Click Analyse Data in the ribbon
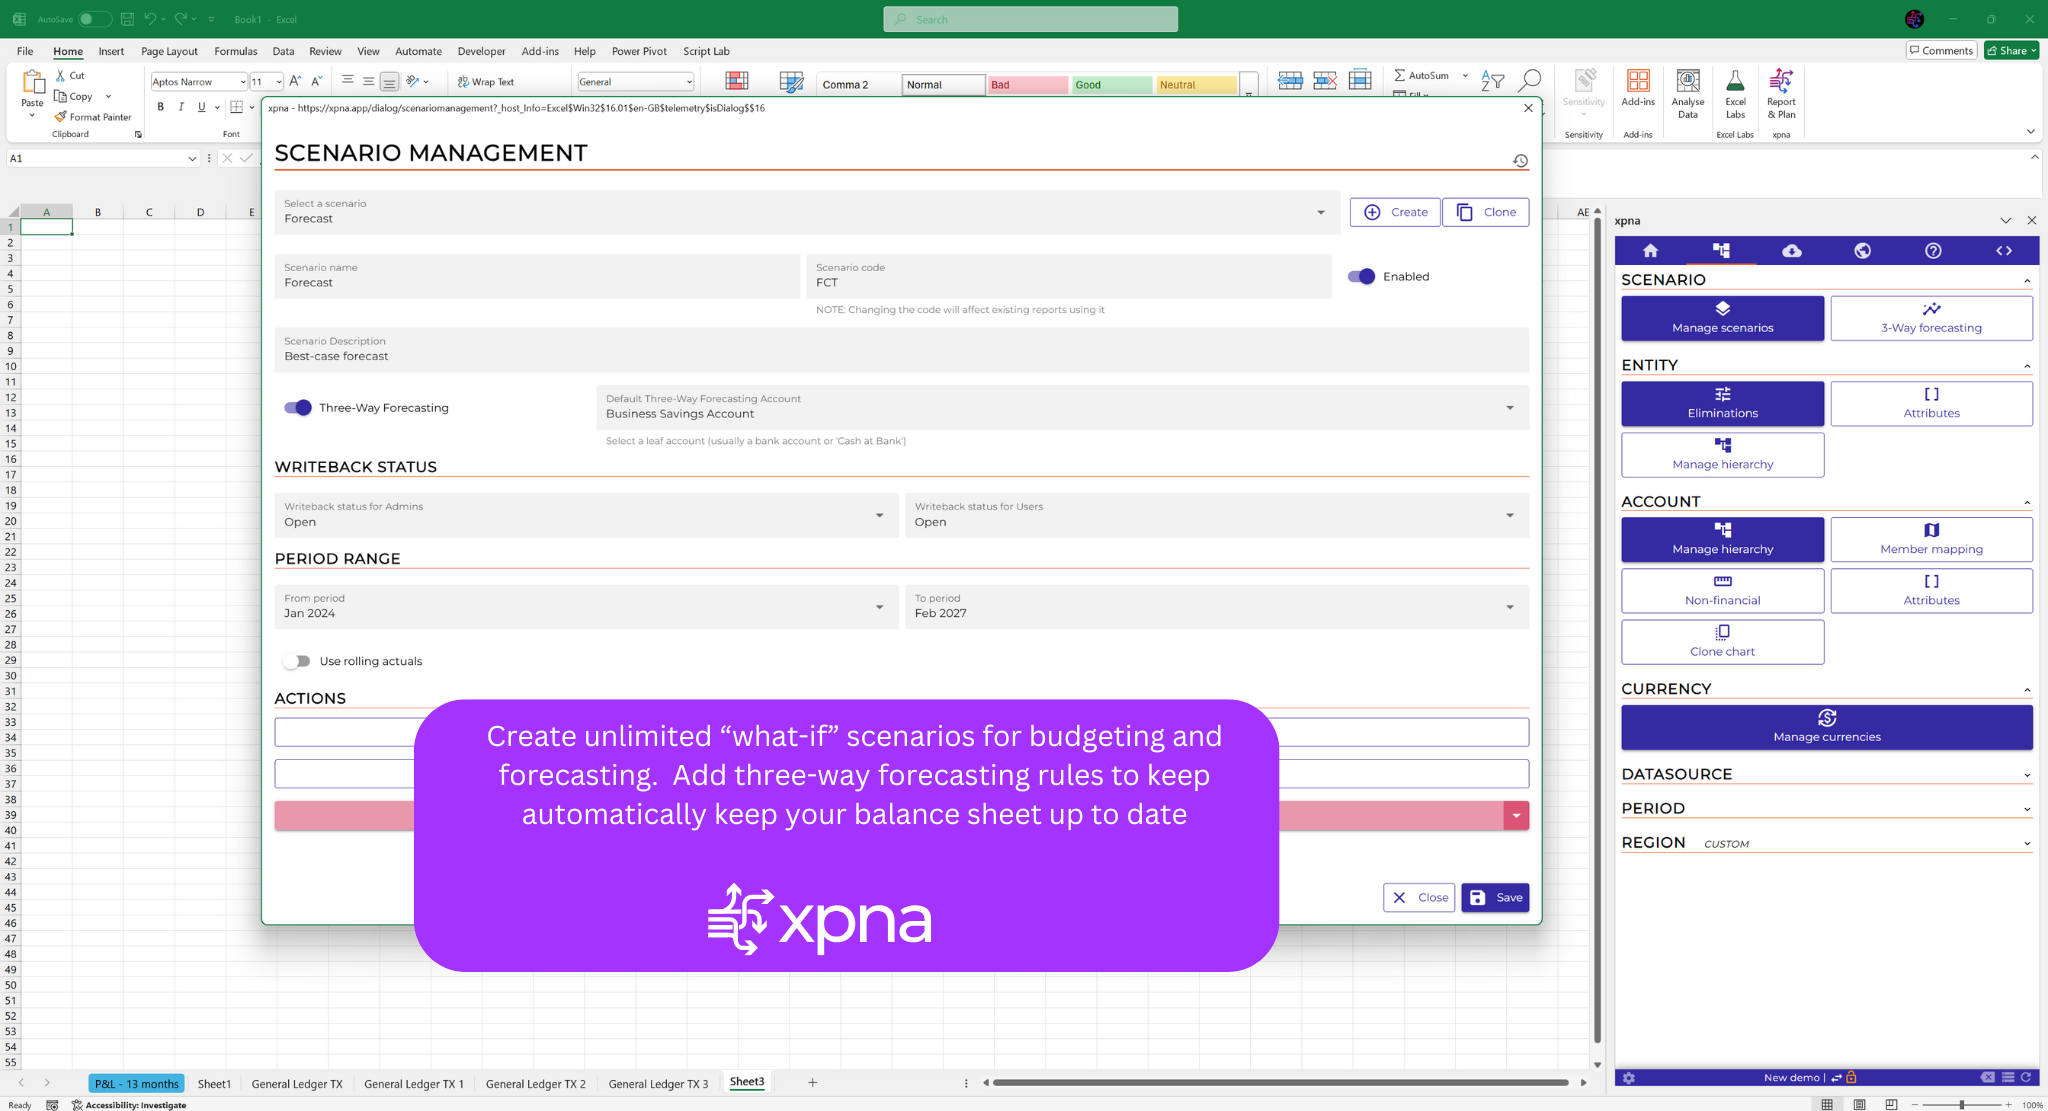Screen dimensions: 2048x1111 click(1688, 94)
